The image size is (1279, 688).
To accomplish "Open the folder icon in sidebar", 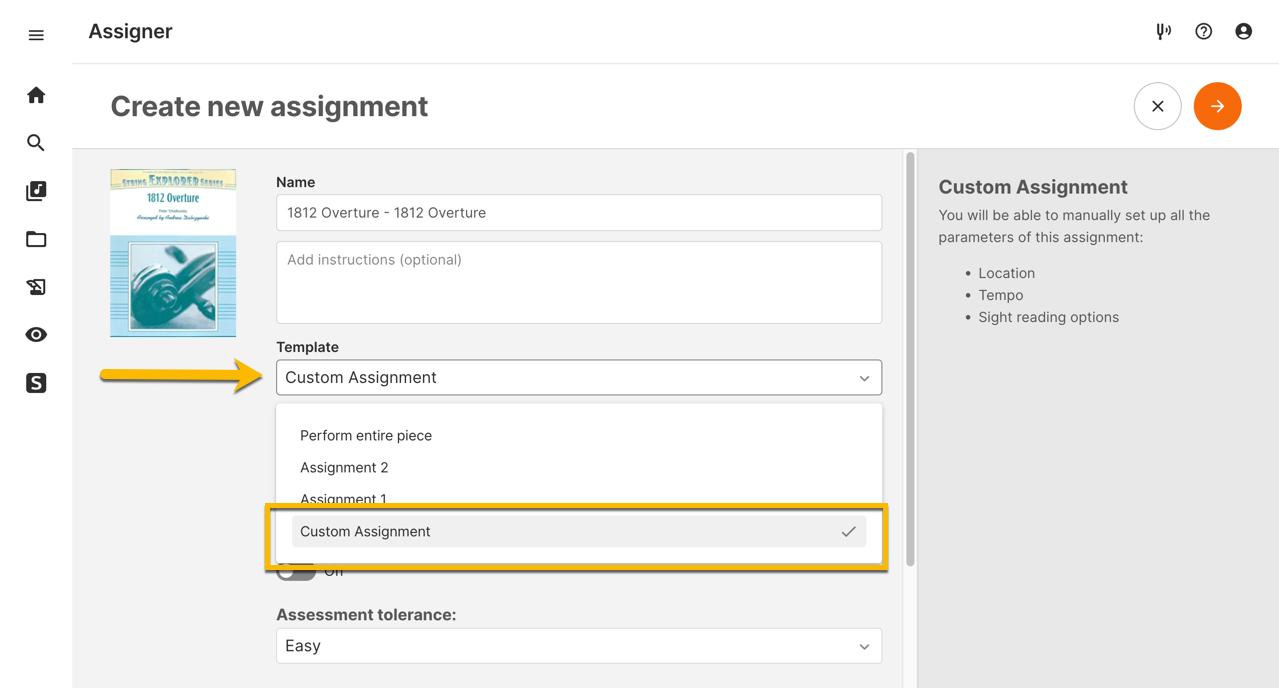I will tap(36, 239).
